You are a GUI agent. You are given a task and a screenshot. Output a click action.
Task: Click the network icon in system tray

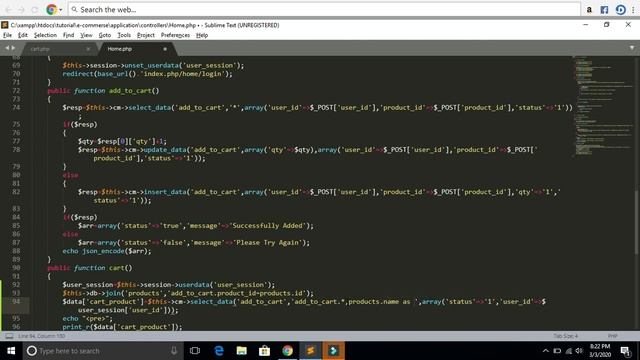pos(569,351)
